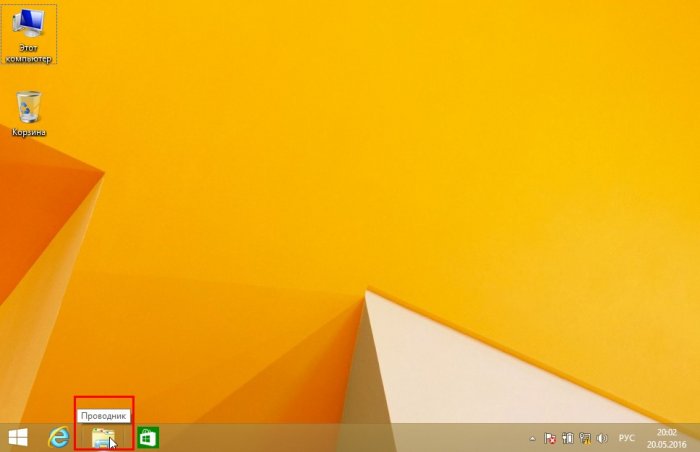Open the green Windows Store taskbar icon
The image size is (700, 452).
tap(148, 438)
